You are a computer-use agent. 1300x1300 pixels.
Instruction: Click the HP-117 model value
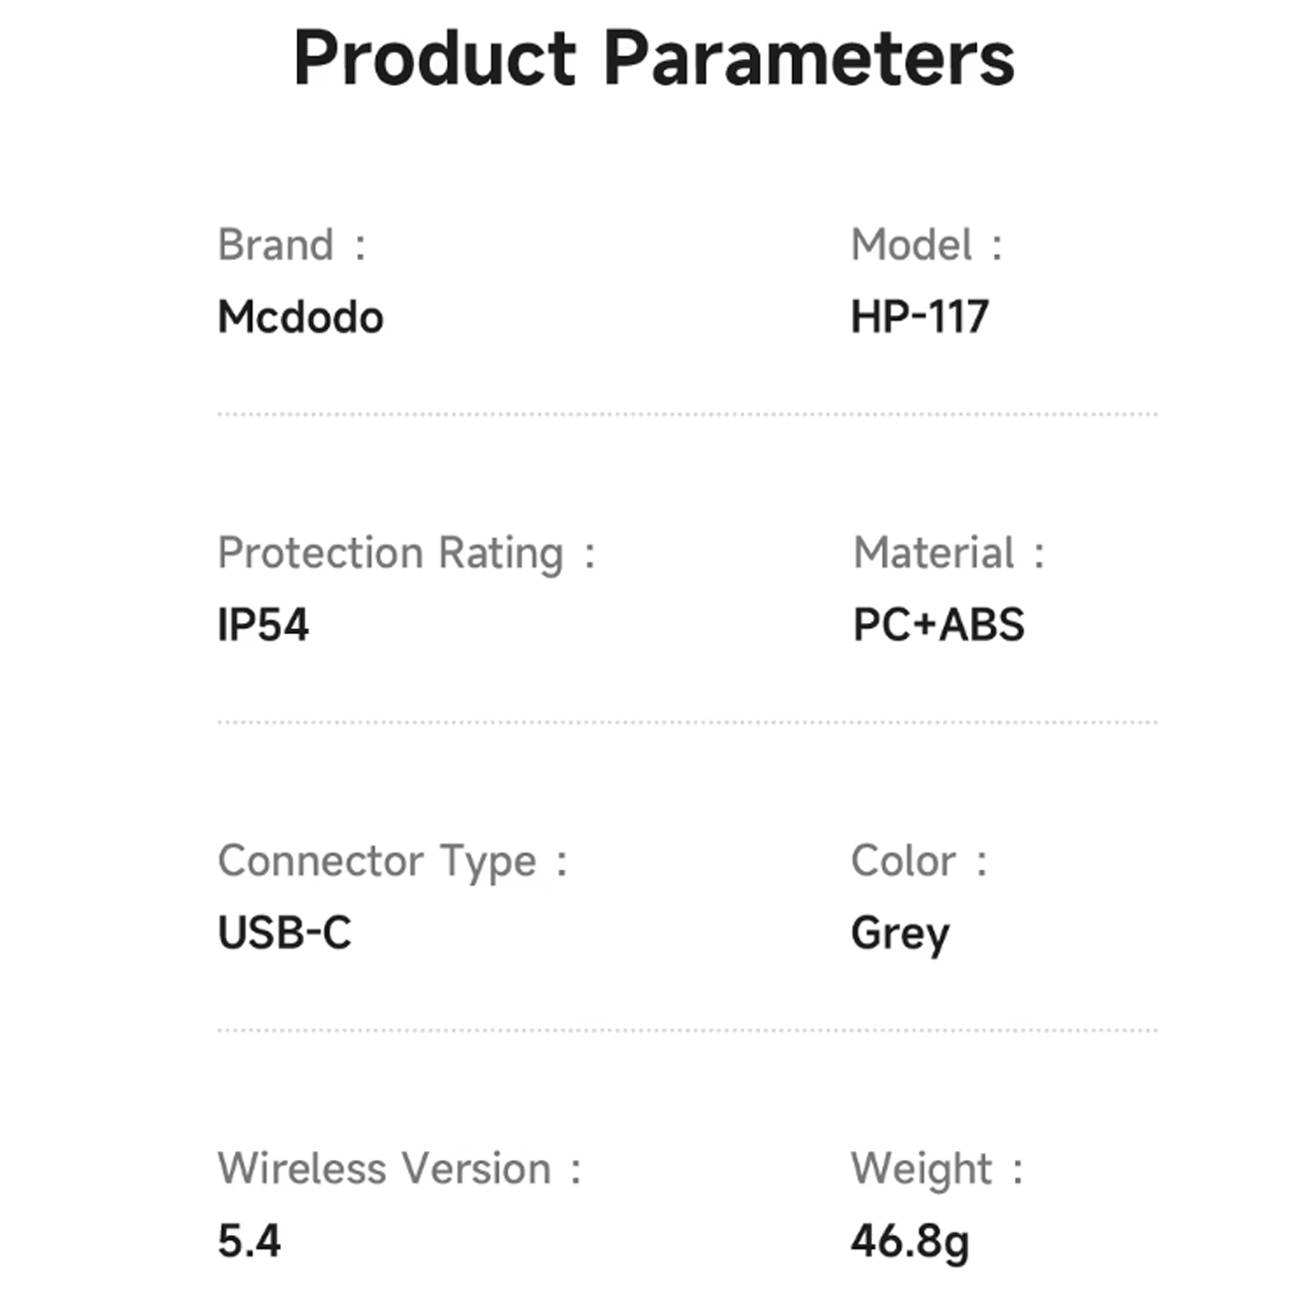(x=920, y=317)
